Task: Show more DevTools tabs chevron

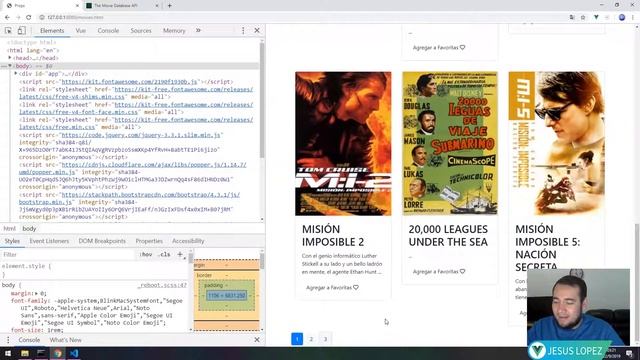Action: point(198,31)
